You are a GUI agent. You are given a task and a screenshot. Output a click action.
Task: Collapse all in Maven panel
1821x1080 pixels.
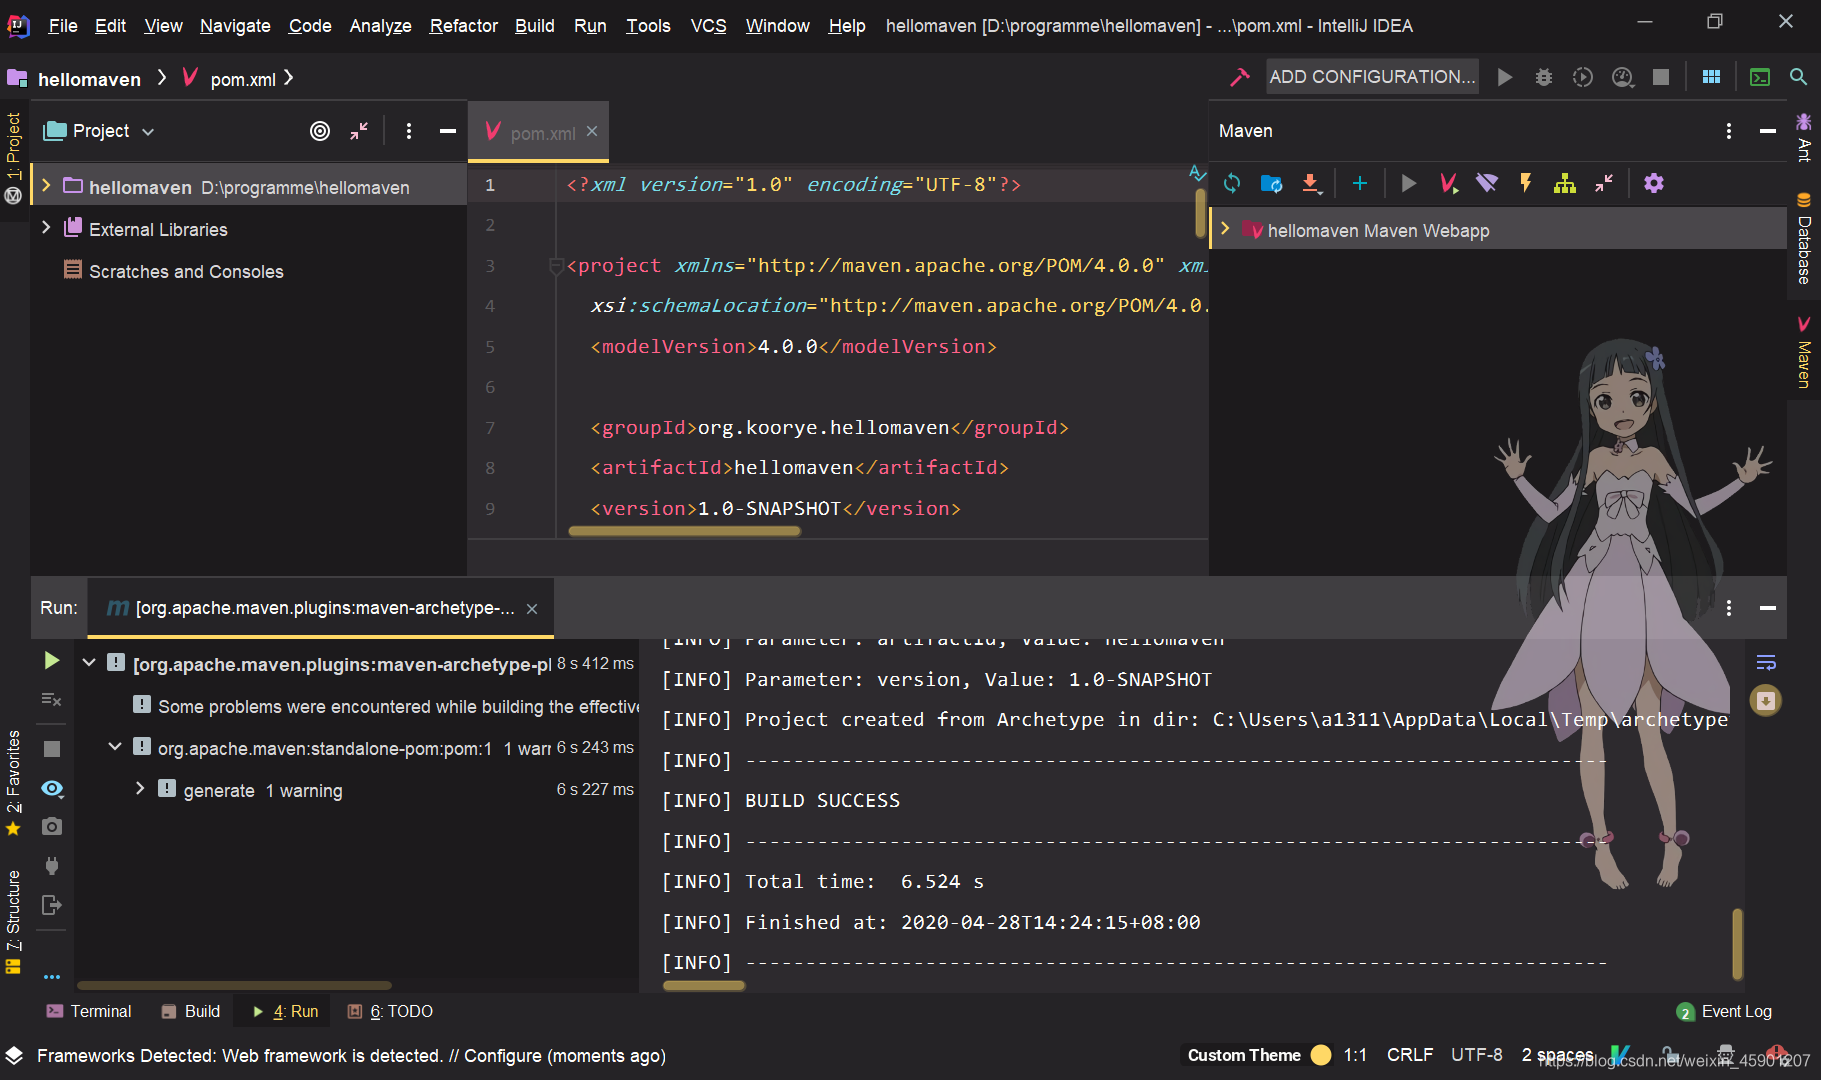[x=1604, y=183]
